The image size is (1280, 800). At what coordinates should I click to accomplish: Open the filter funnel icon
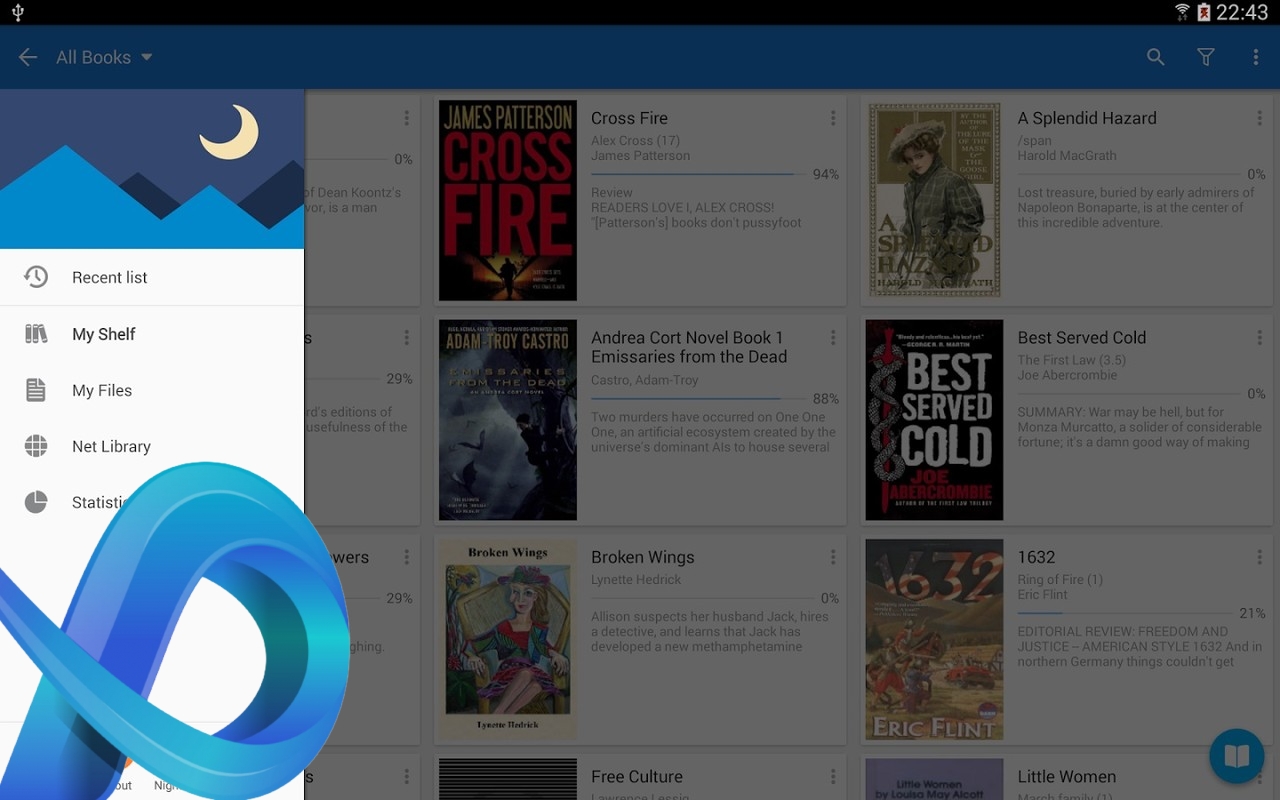(1206, 57)
